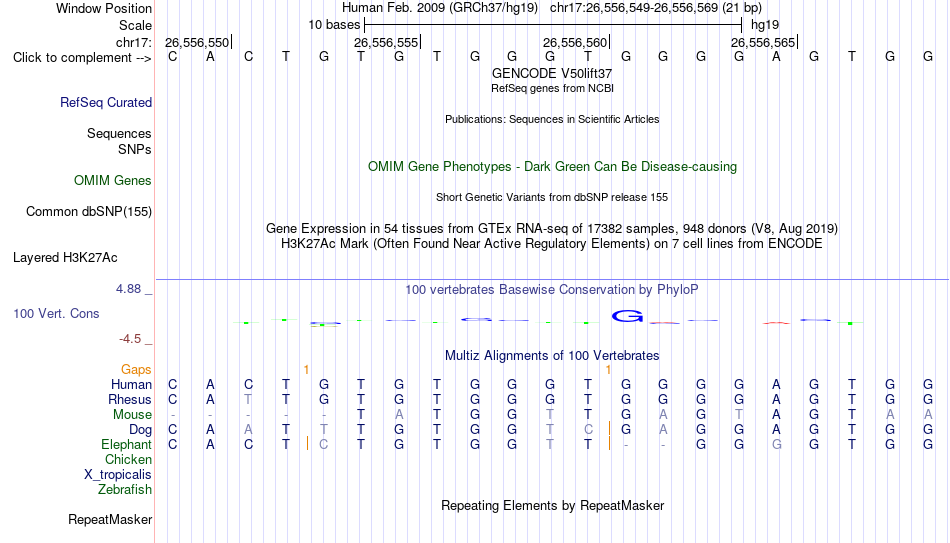Select the 'Elephant' species label
Viewport: 950px width, 543px height.
pyautogui.click(x=126, y=445)
